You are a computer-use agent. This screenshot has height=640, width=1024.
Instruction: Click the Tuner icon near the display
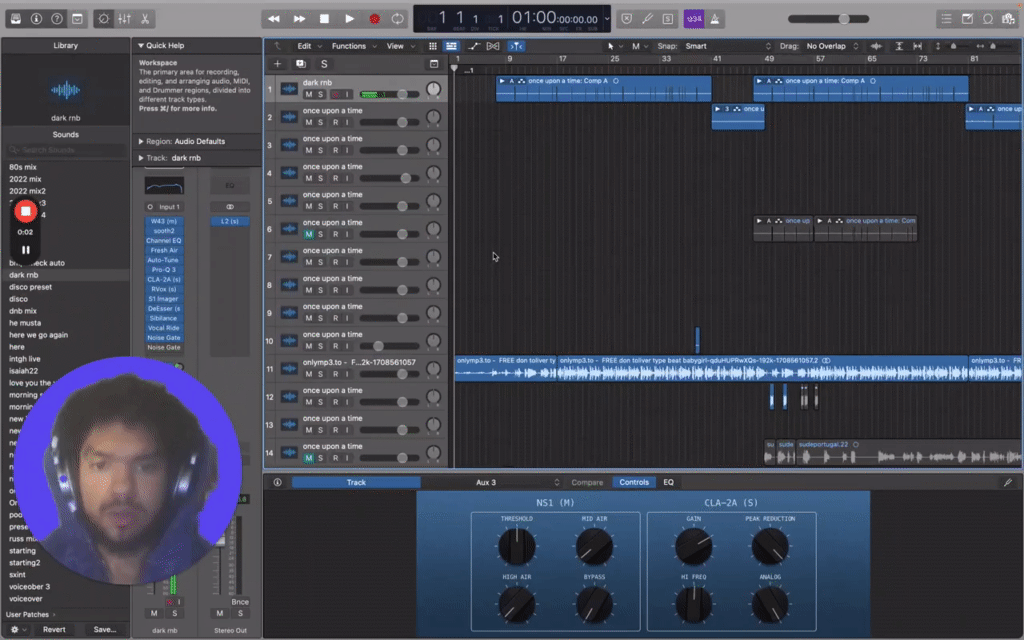647,18
